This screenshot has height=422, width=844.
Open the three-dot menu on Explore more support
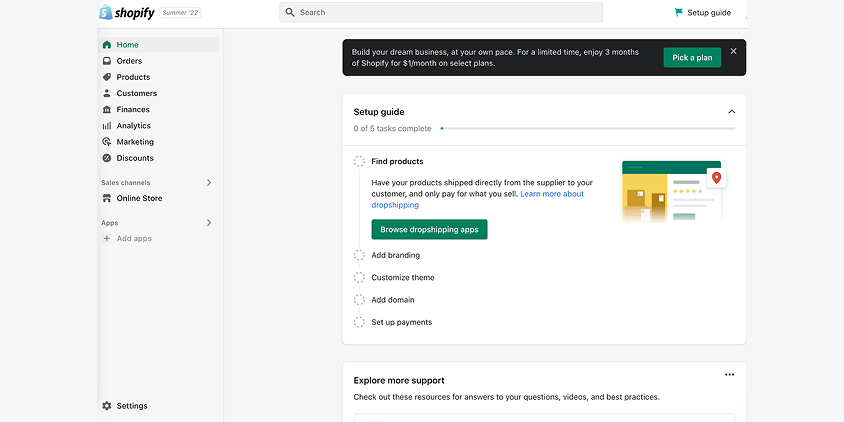tap(729, 375)
